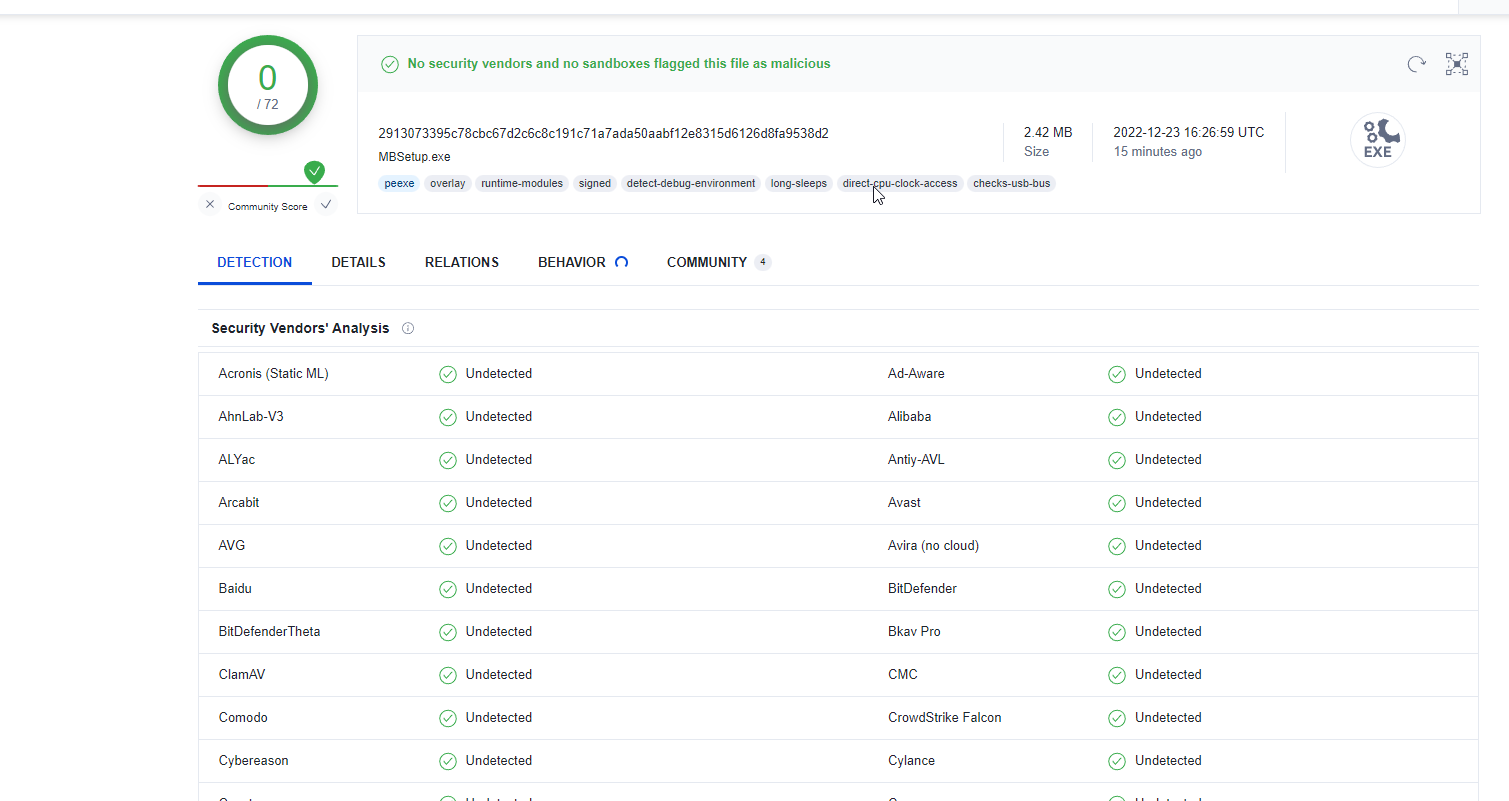Click the community score red-green bar

268,186
